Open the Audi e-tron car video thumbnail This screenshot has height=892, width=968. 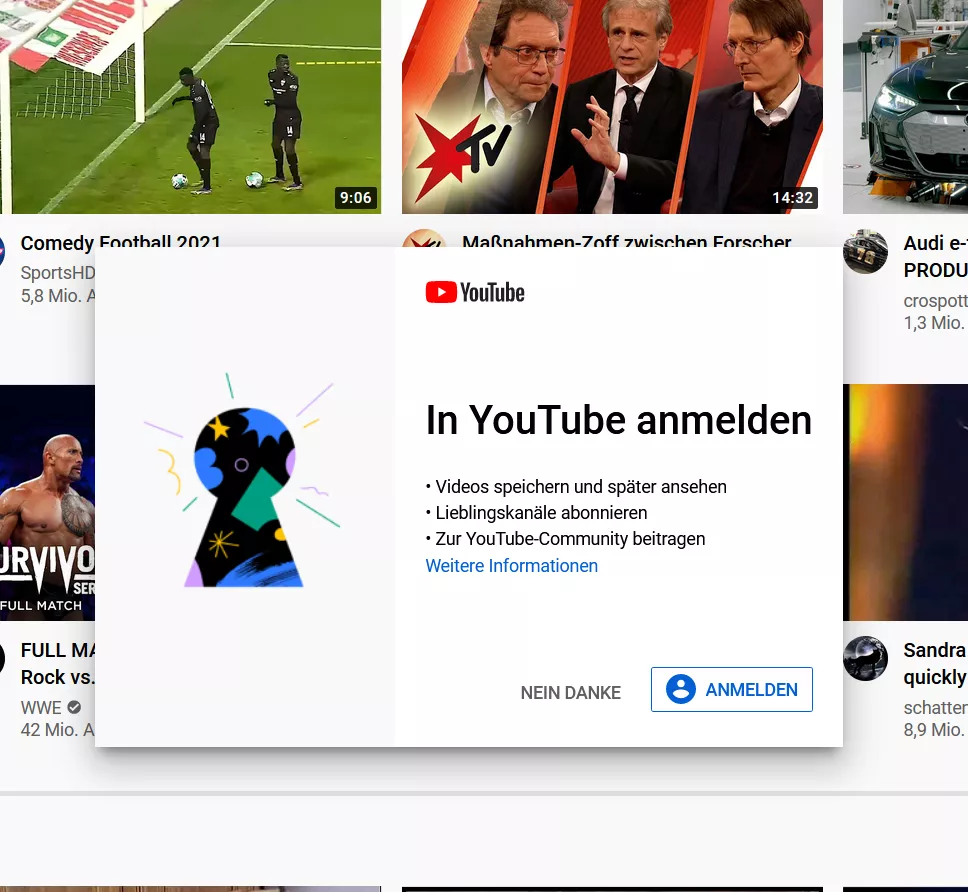[x=906, y=107]
